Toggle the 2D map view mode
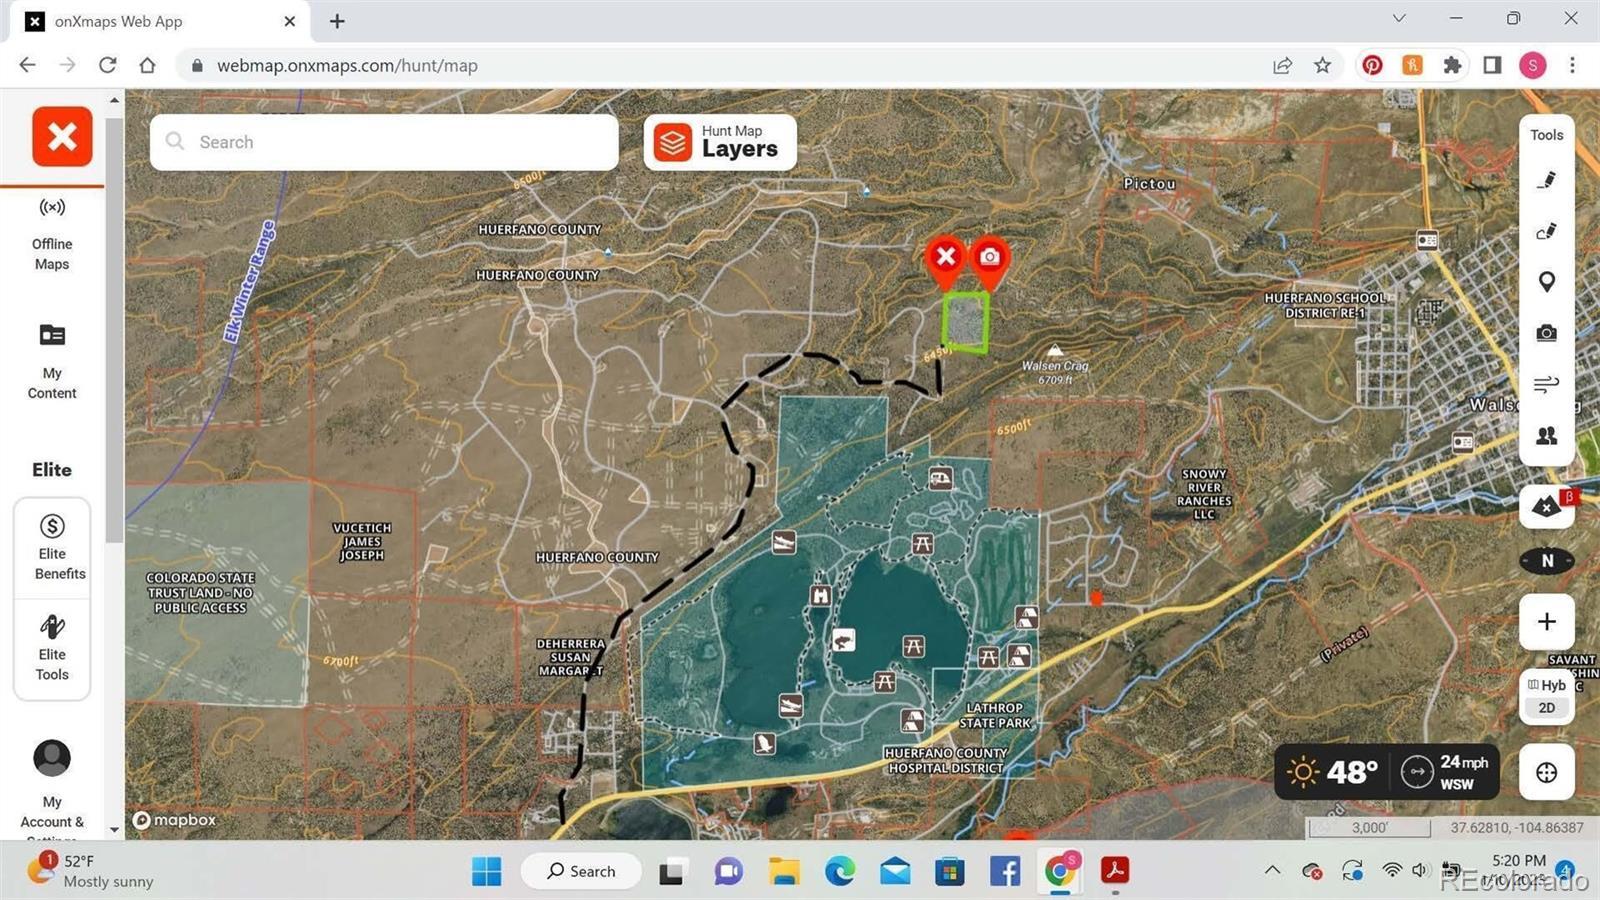 (1546, 708)
